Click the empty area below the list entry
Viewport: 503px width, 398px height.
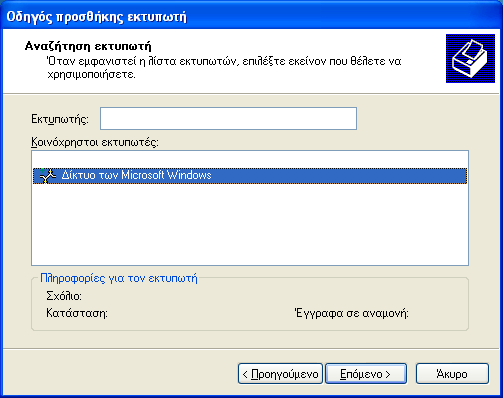pos(250,223)
